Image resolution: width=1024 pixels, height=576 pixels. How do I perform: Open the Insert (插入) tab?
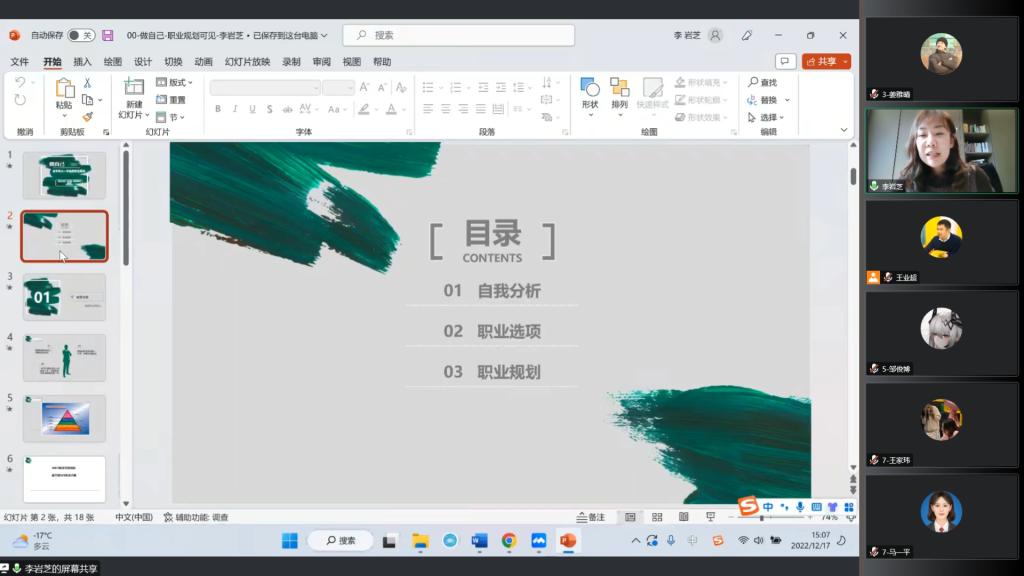82,62
